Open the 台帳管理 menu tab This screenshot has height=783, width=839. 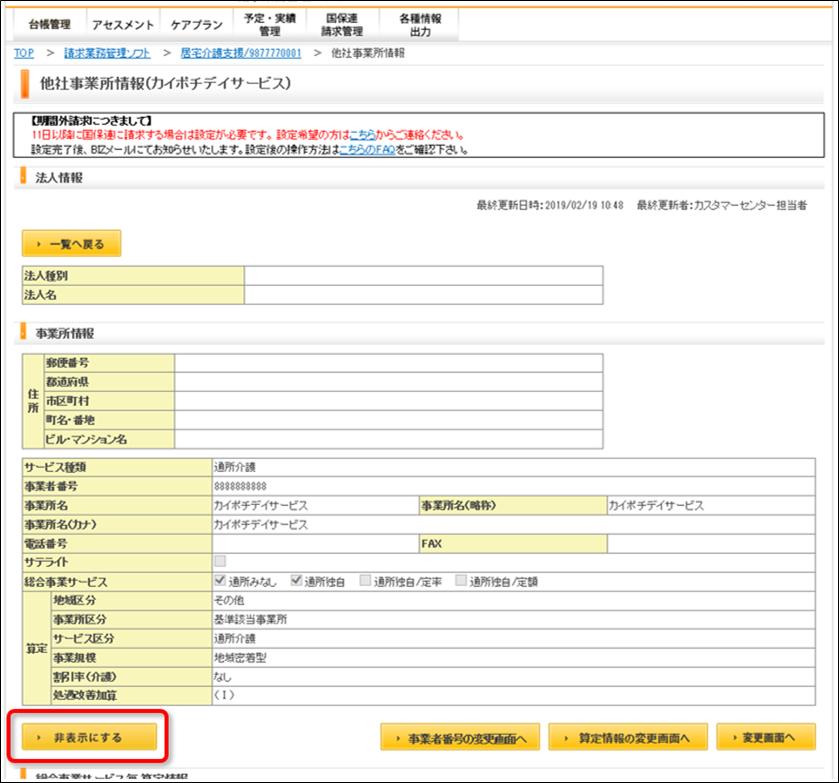[x=49, y=25]
